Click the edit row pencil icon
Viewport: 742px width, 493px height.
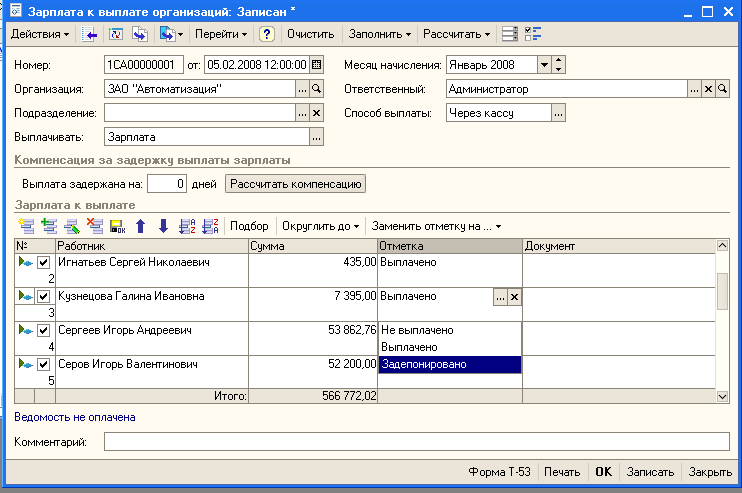point(72,226)
